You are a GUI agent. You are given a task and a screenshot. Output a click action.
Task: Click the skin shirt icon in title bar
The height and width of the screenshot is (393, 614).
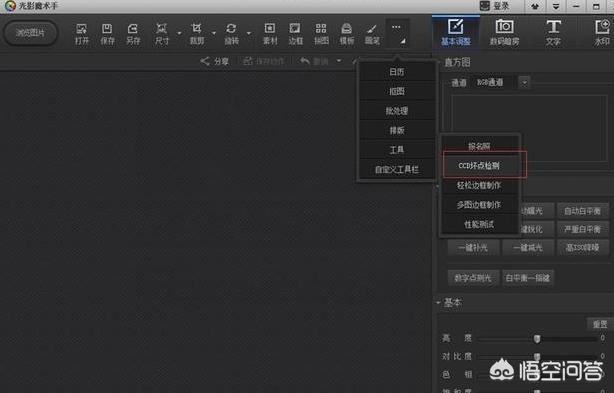click(x=535, y=6)
